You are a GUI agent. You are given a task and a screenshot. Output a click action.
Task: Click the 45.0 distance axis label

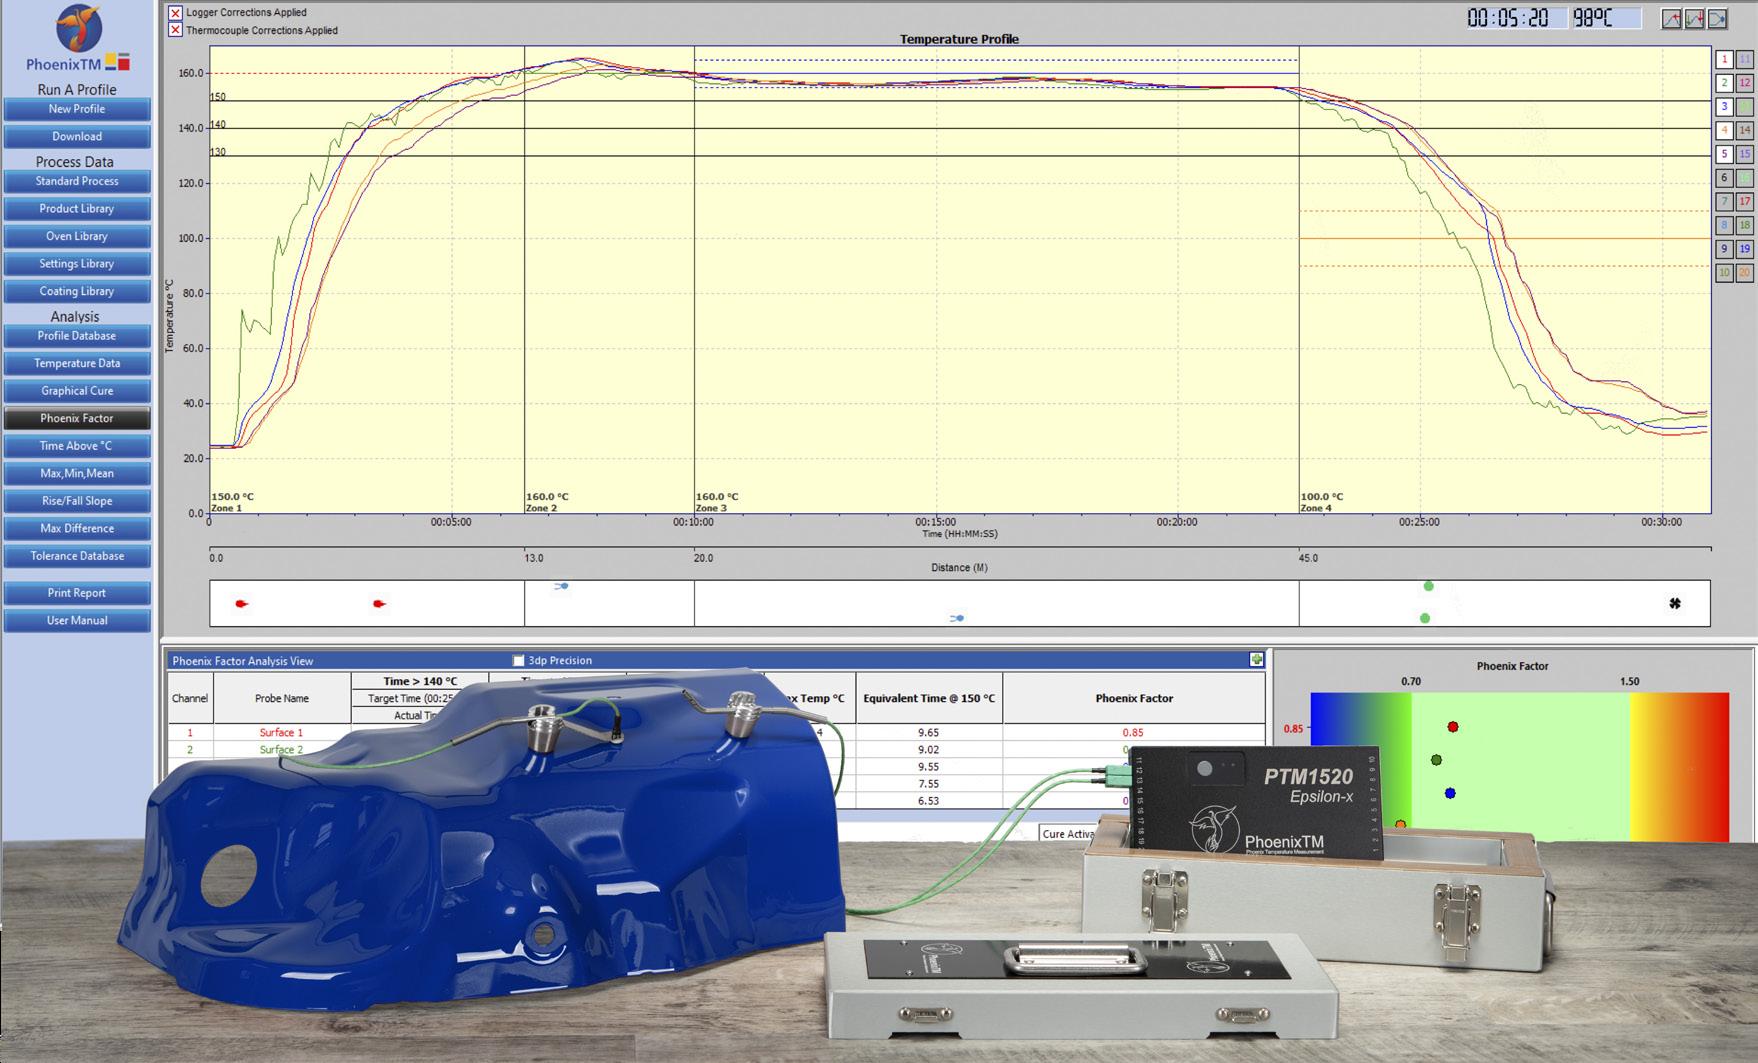click(1308, 558)
